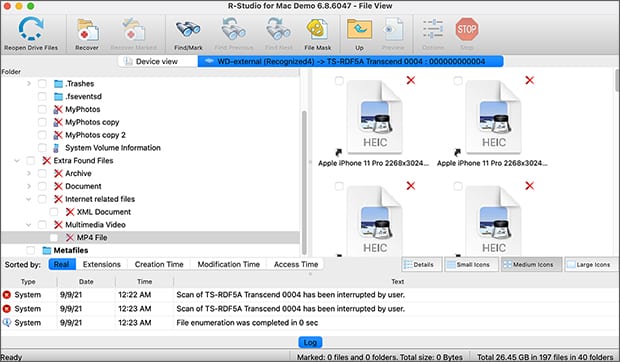
Task: Collapse the Multimedia Video node
Action: point(28,225)
